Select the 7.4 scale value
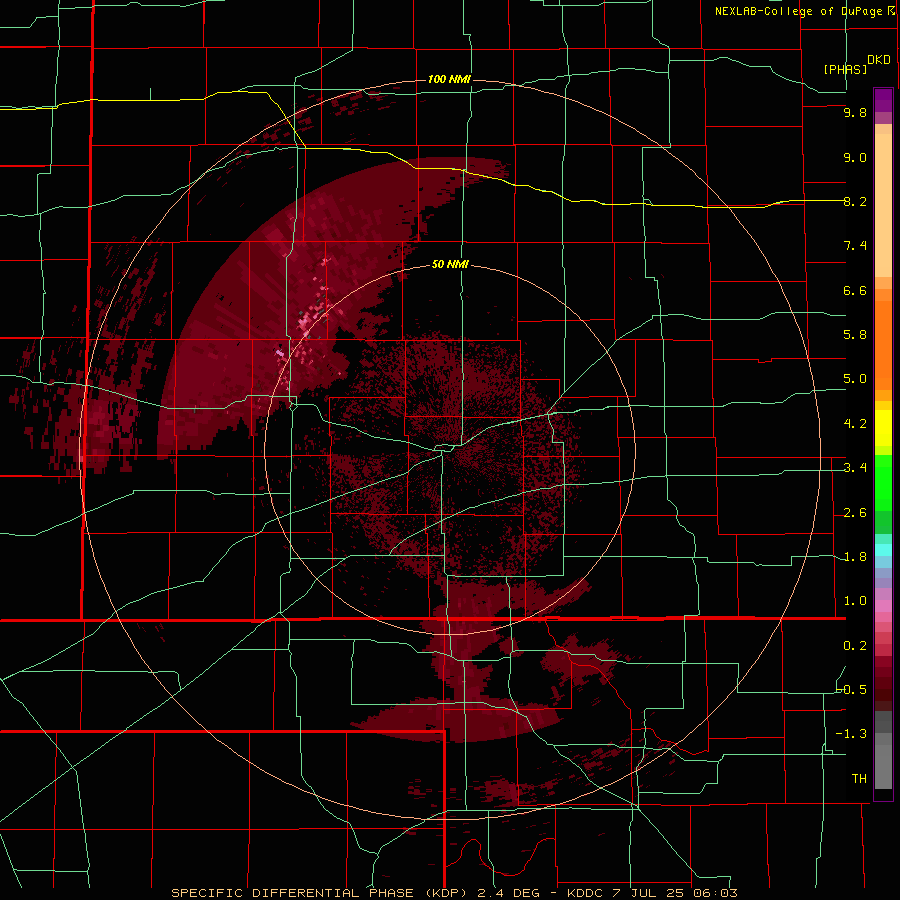Viewport: 900px width, 900px height. [x=855, y=246]
